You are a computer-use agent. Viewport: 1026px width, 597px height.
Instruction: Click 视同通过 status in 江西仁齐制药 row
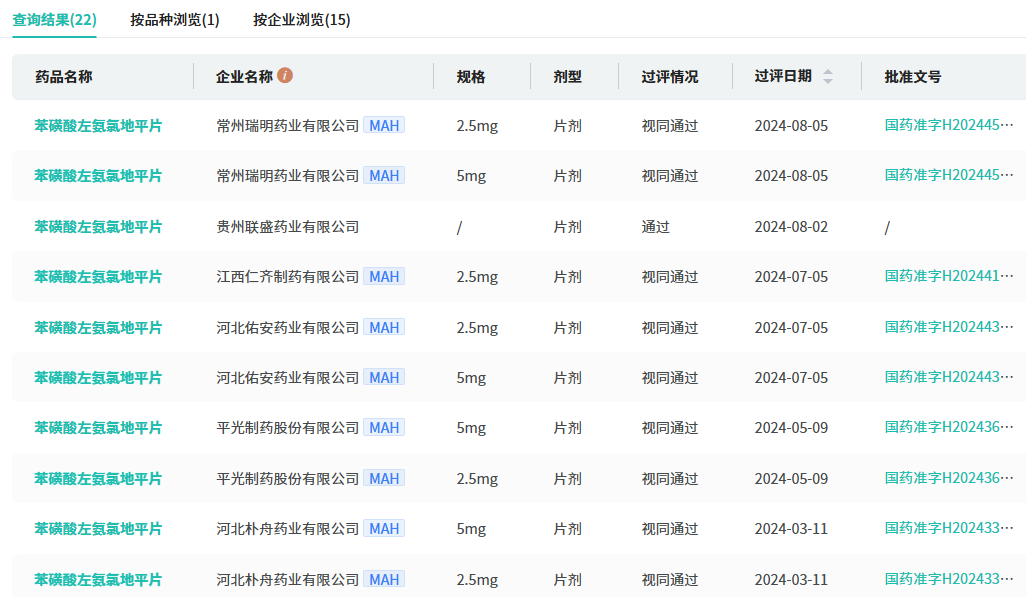click(669, 277)
